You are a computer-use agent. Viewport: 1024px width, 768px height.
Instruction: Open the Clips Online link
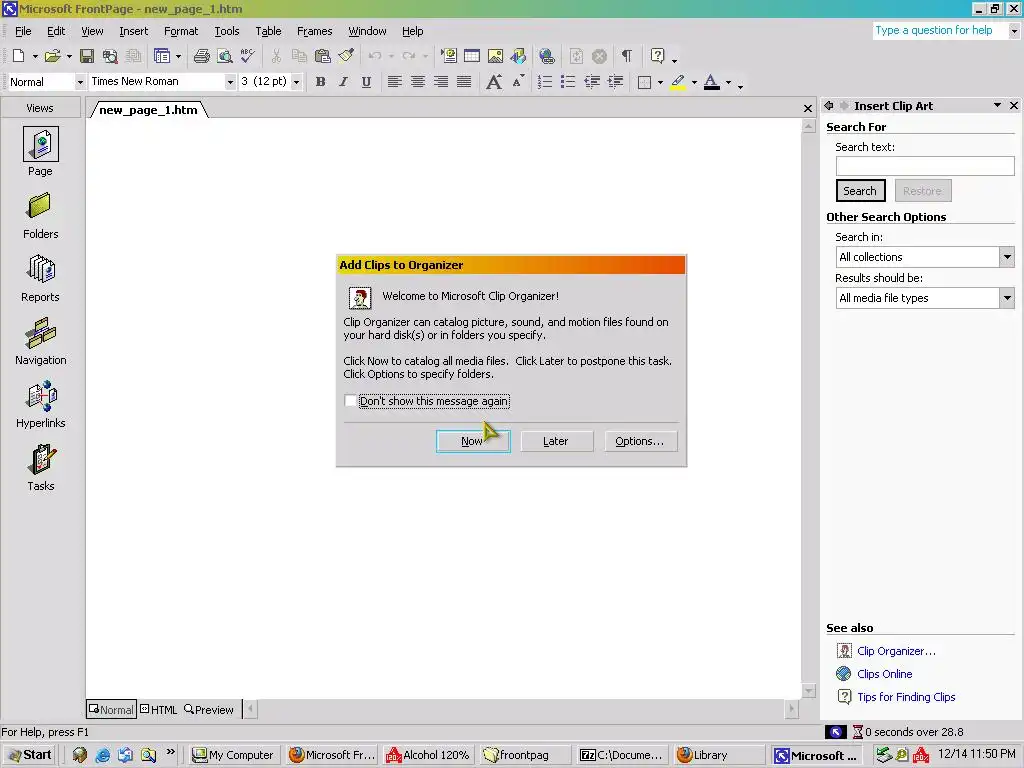tap(884, 674)
